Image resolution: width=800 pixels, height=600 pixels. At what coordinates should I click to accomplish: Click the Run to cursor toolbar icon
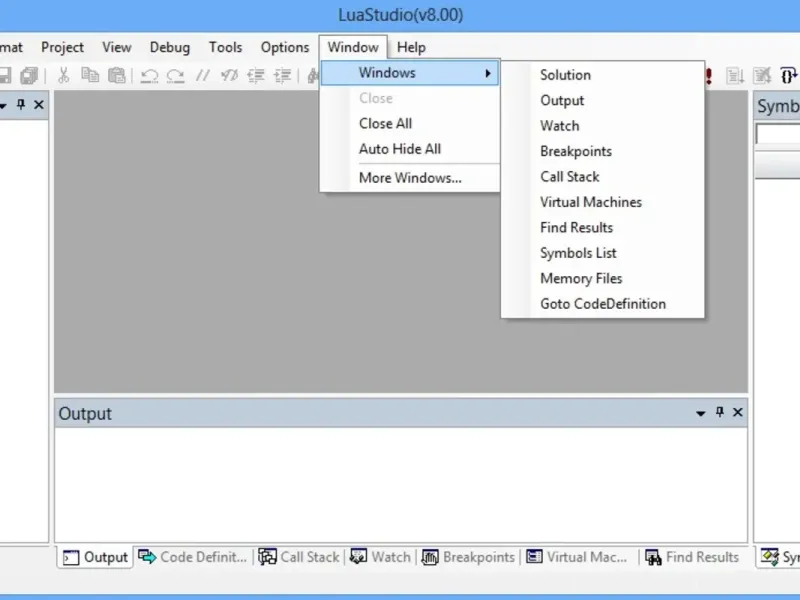pyautogui.click(x=735, y=76)
